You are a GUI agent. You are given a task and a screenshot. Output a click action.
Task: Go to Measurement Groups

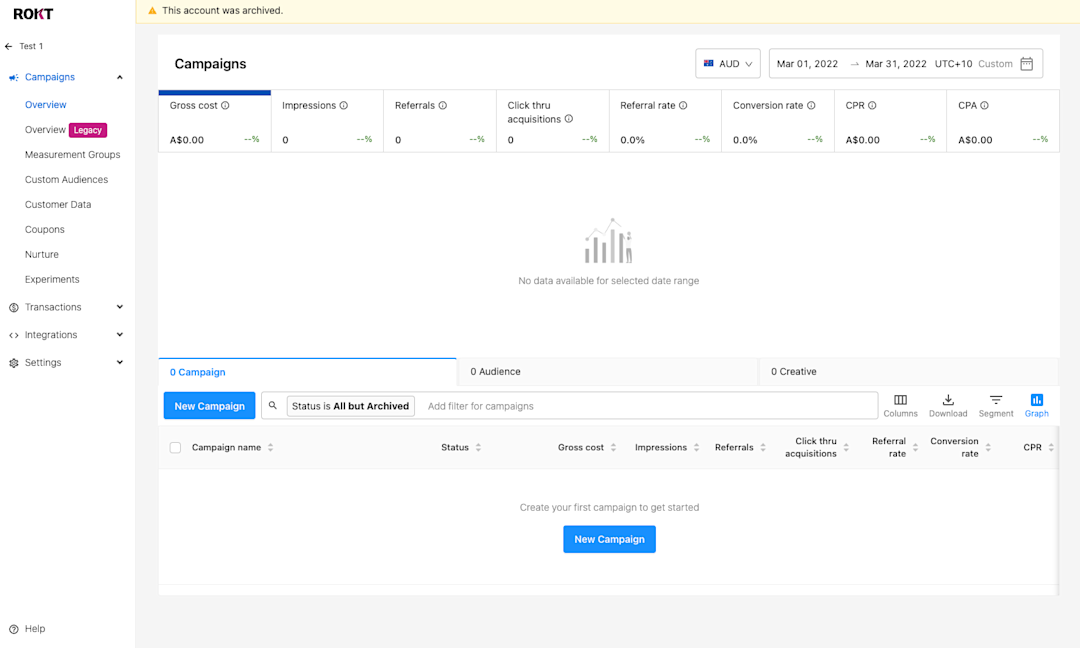coord(72,155)
